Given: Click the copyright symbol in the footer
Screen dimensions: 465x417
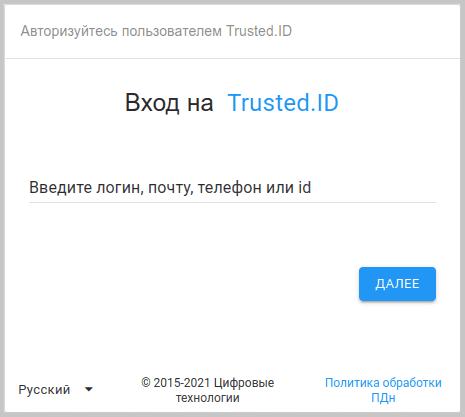Looking at the screenshot, I should [x=146, y=383].
